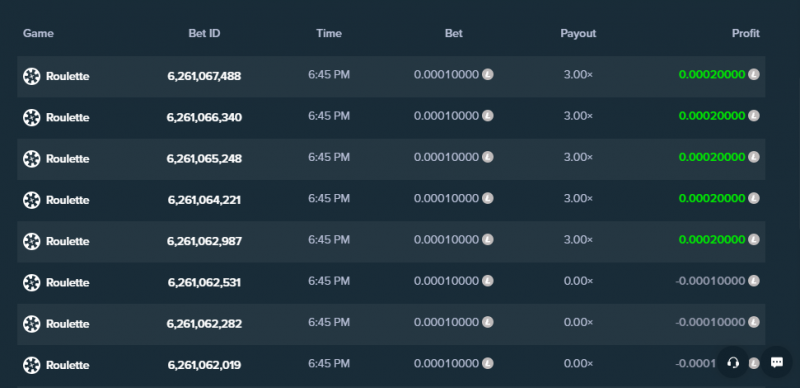800x388 pixels.
Task: Click the Bet column header
Action: point(454,33)
